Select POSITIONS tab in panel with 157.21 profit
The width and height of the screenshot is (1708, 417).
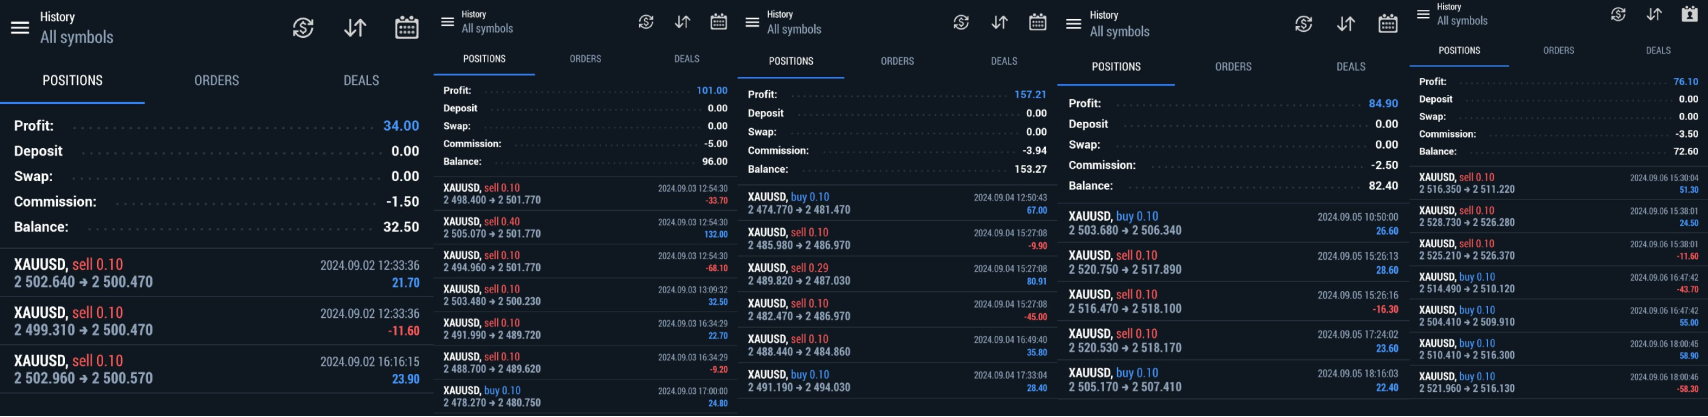pyautogui.click(x=791, y=61)
